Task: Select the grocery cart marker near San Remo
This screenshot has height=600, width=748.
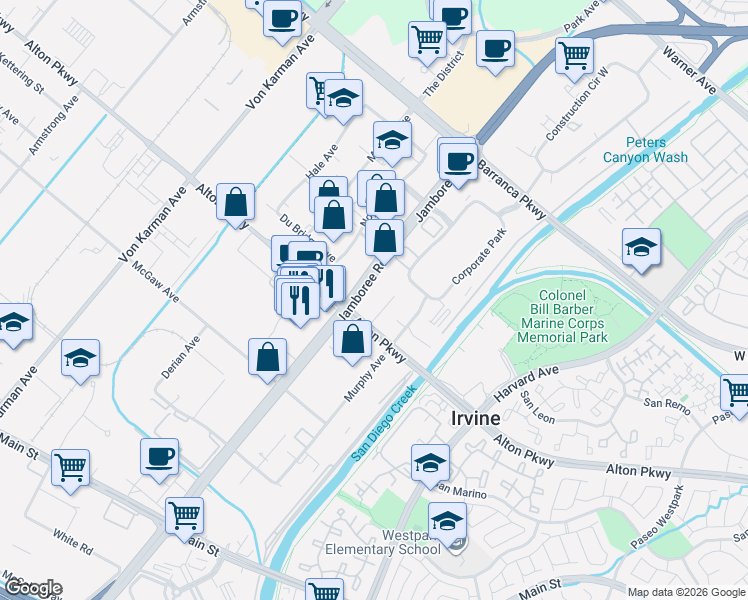Action: (737, 393)
